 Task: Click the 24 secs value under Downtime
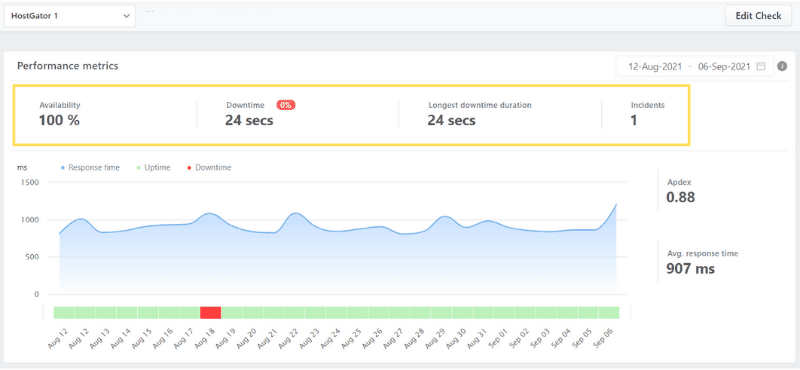point(249,120)
